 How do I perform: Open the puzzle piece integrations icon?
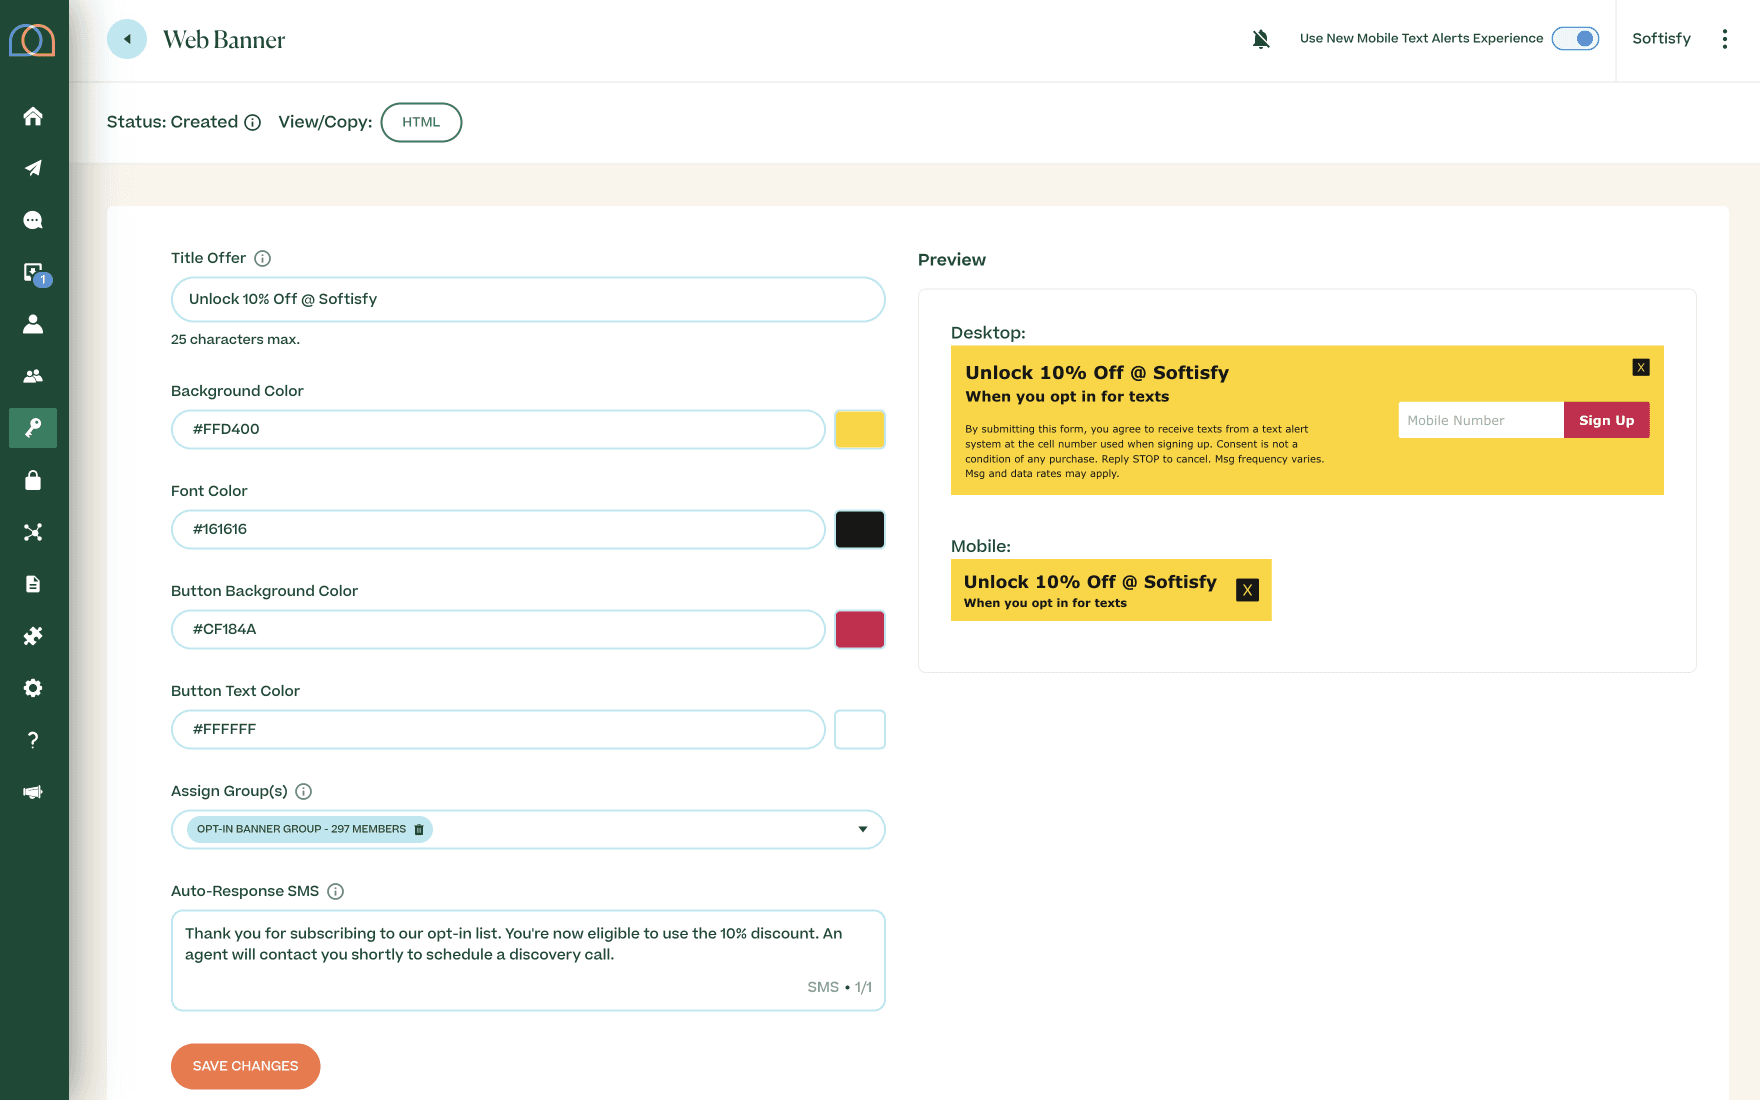(x=33, y=636)
